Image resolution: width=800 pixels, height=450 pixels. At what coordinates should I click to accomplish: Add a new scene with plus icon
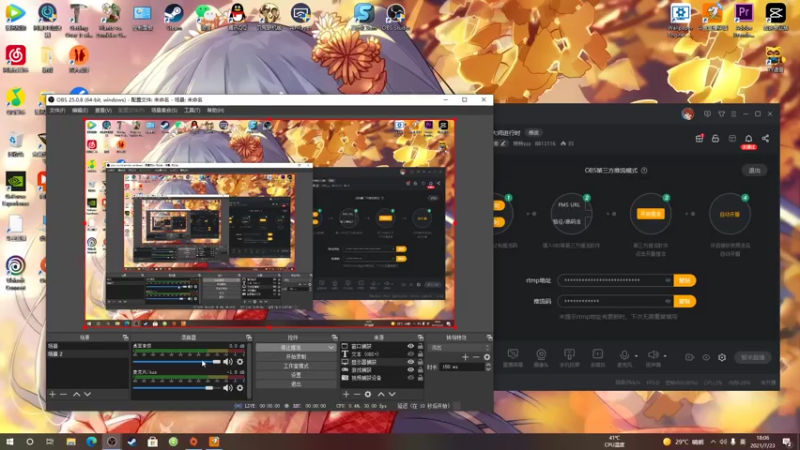(x=53, y=394)
